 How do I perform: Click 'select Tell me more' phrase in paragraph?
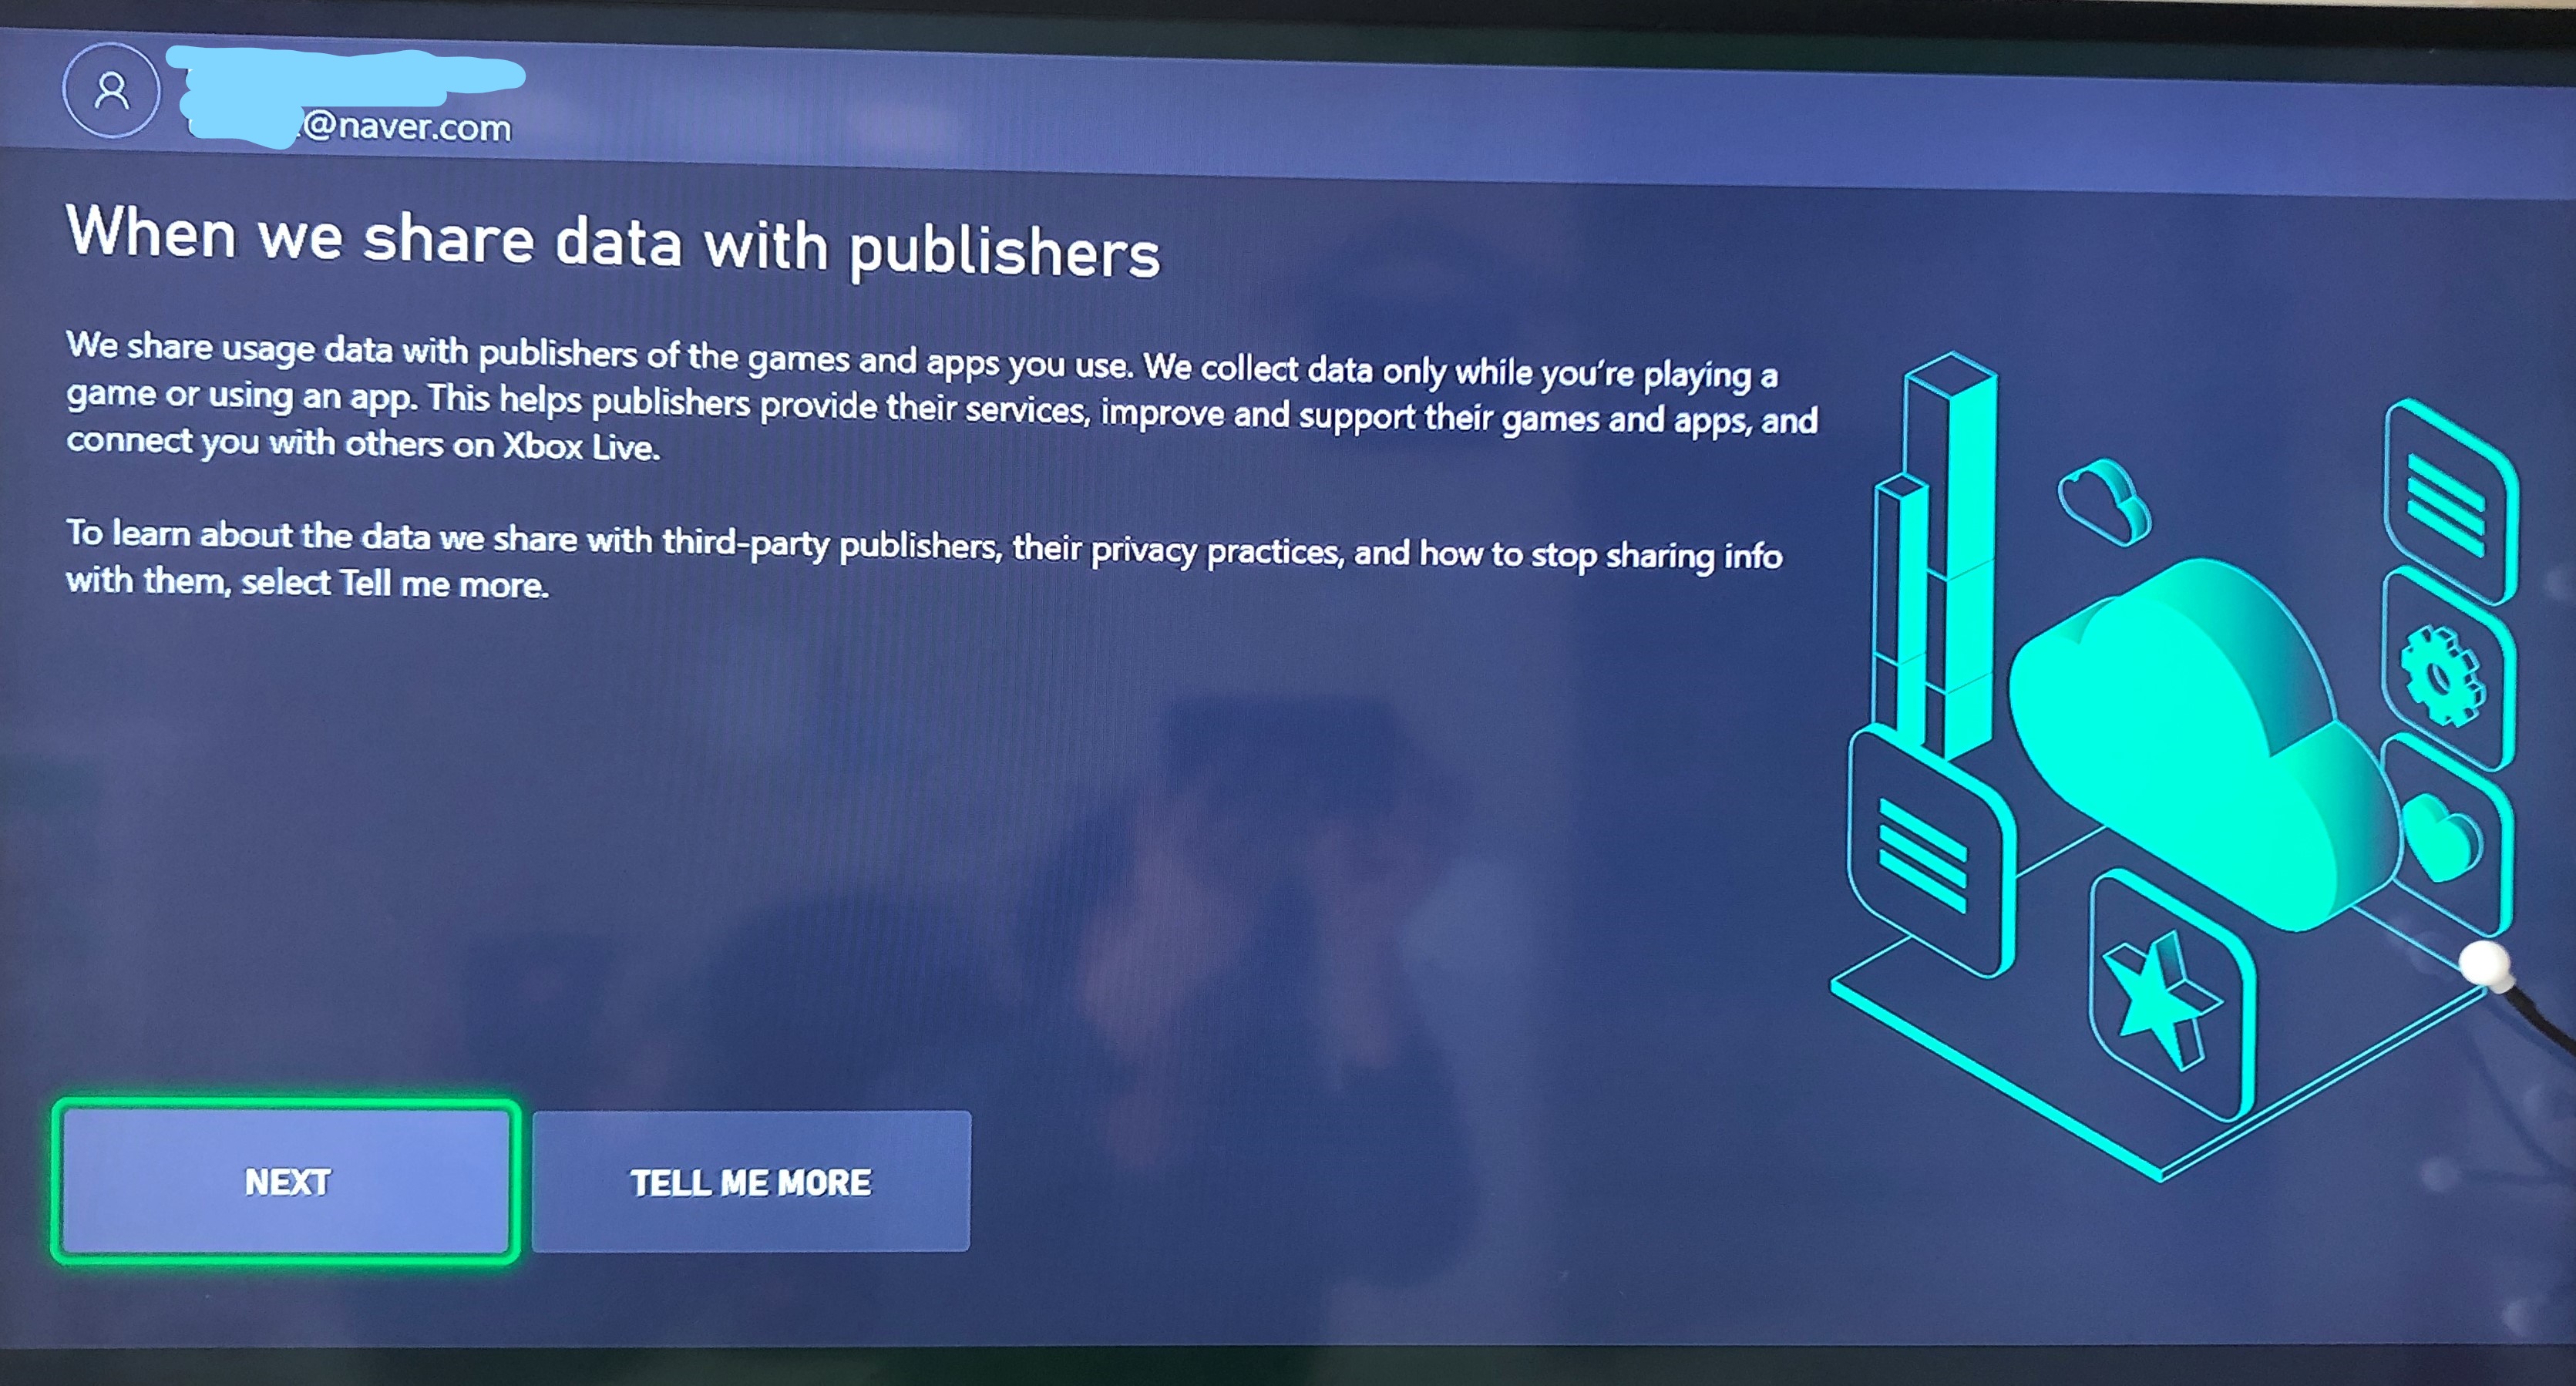(x=394, y=583)
